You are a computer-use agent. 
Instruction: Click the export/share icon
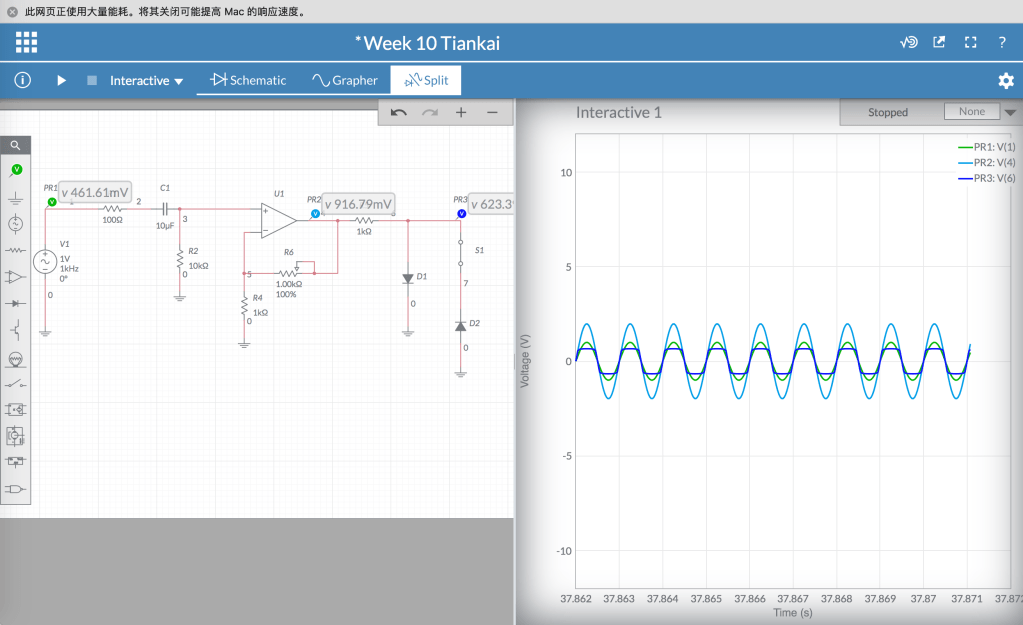tap(939, 42)
